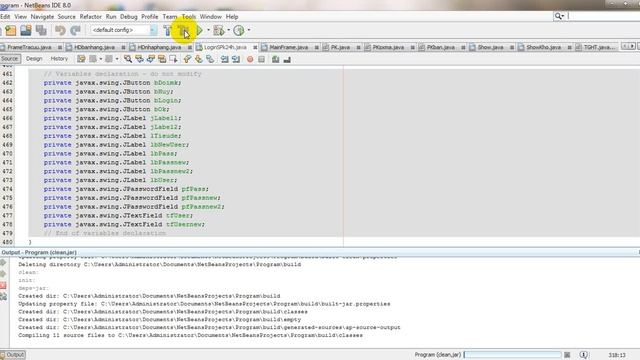
Task: Toggle Rectangular Selection mode
Action: [x=173, y=59]
